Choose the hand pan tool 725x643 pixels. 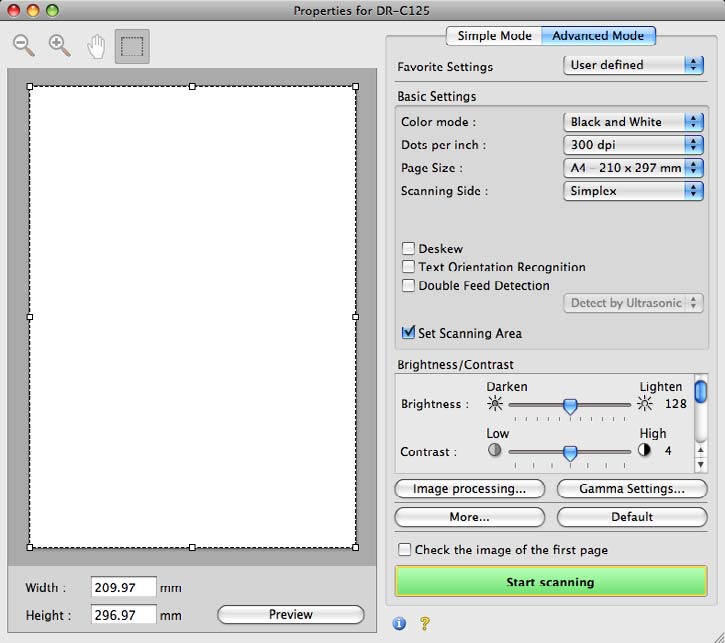pyautogui.click(x=96, y=47)
